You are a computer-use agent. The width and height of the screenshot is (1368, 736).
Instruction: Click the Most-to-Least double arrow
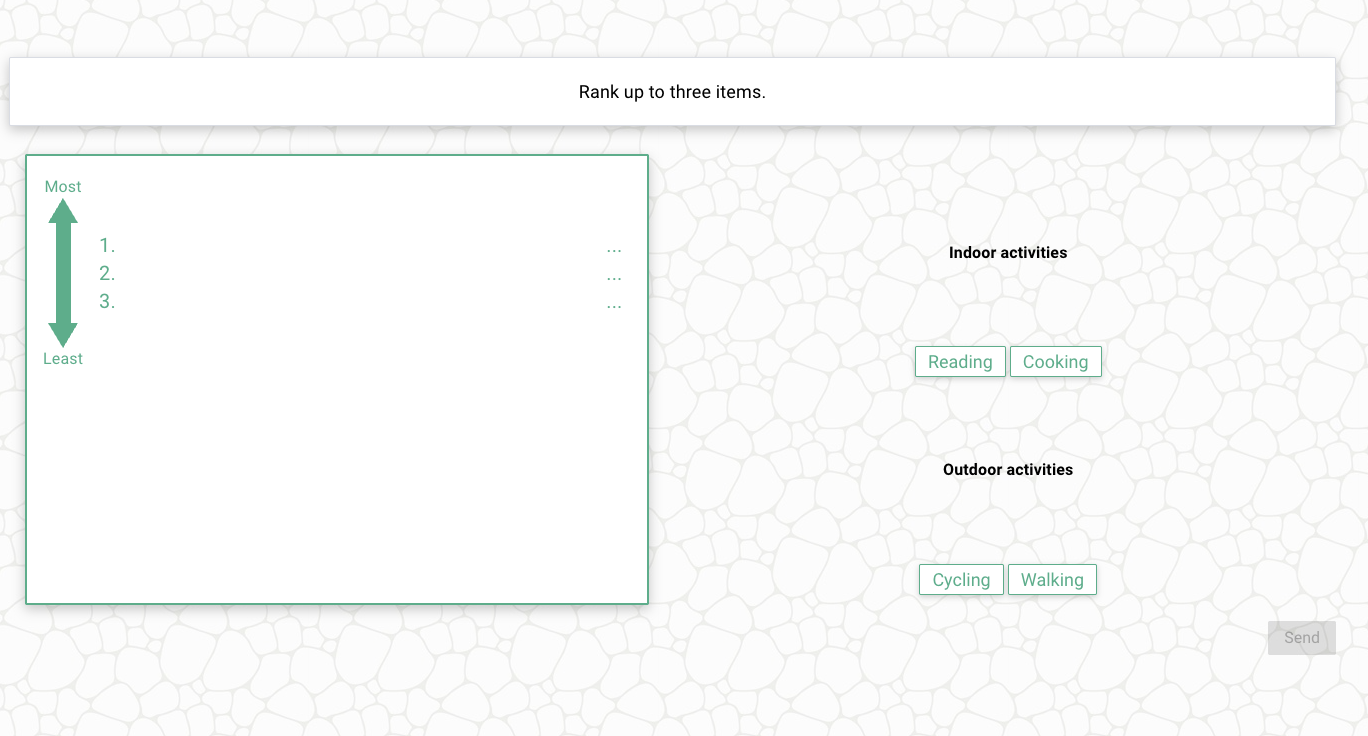click(63, 273)
